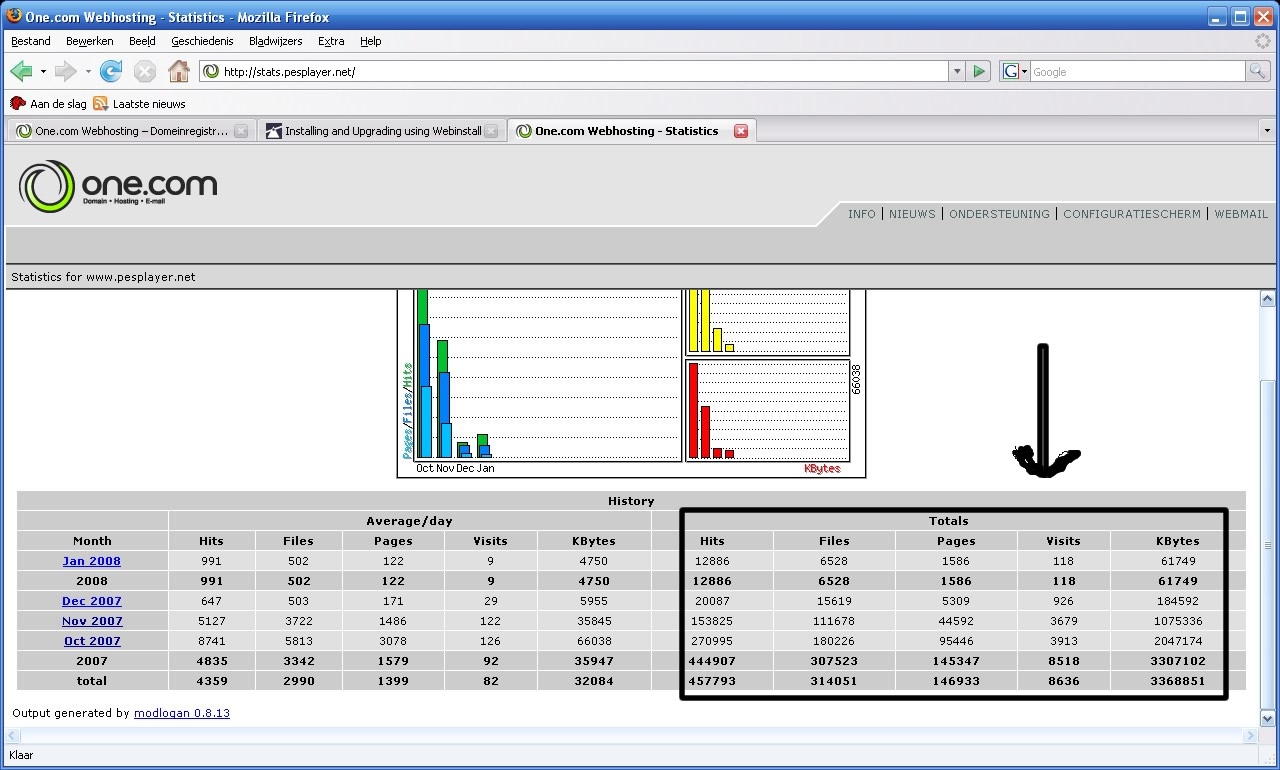This screenshot has width=1280, height=770.
Task: Open the Nov 2007 statistics link
Action: click(x=92, y=621)
